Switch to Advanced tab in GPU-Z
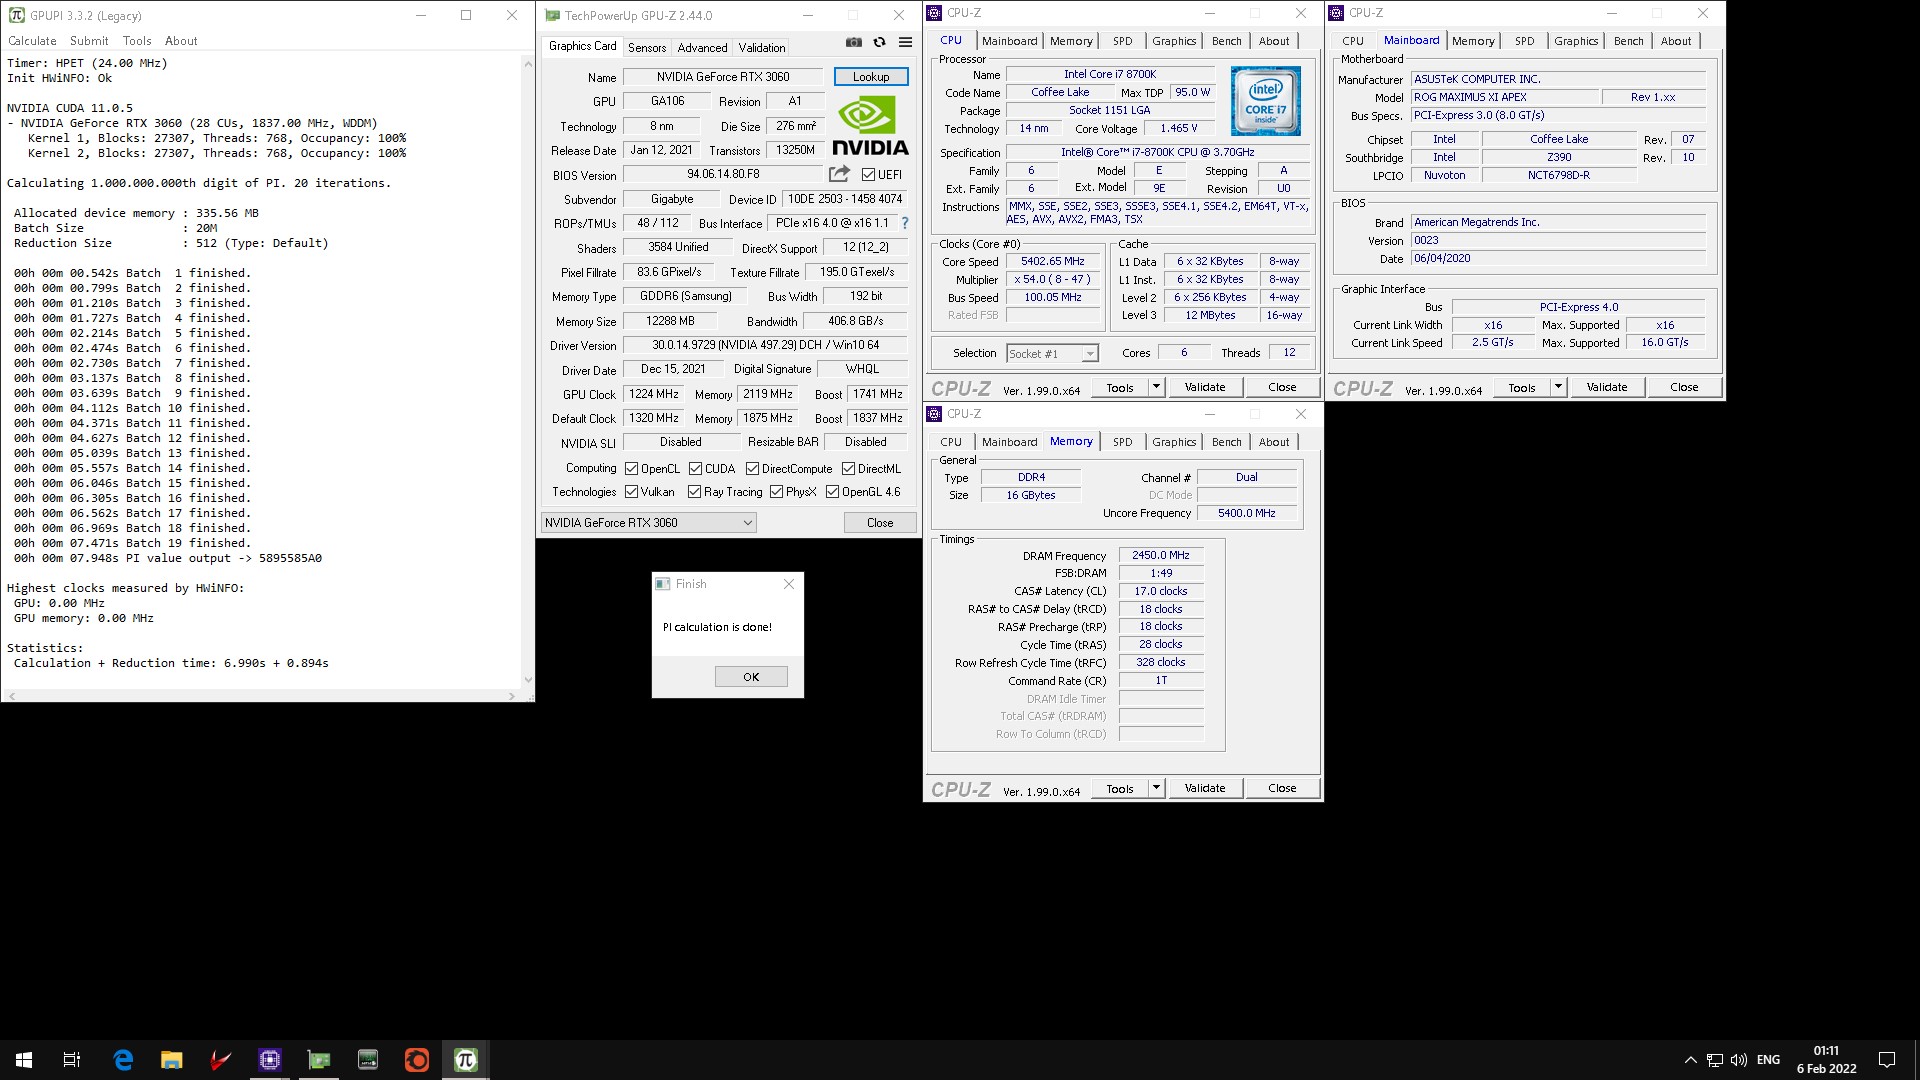Viewport: 1920px width, 1080px height. click(x=702, y=48)
